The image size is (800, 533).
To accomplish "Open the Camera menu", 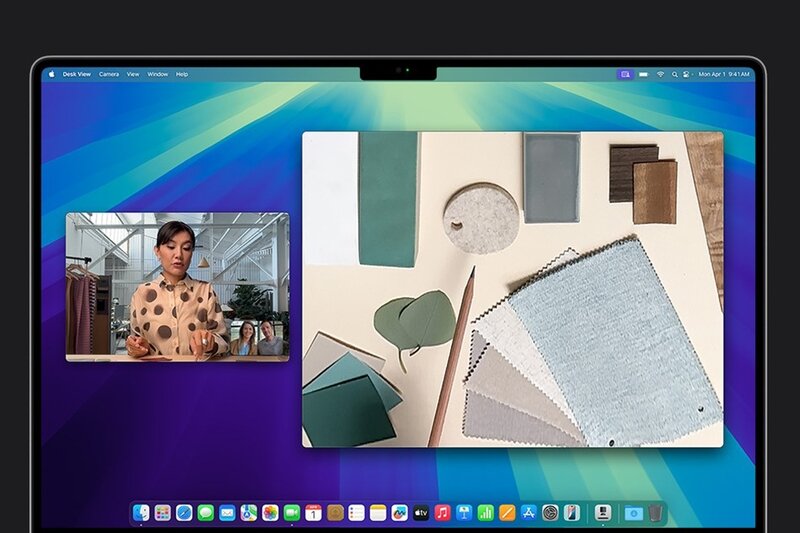I will tap(109, 74).
